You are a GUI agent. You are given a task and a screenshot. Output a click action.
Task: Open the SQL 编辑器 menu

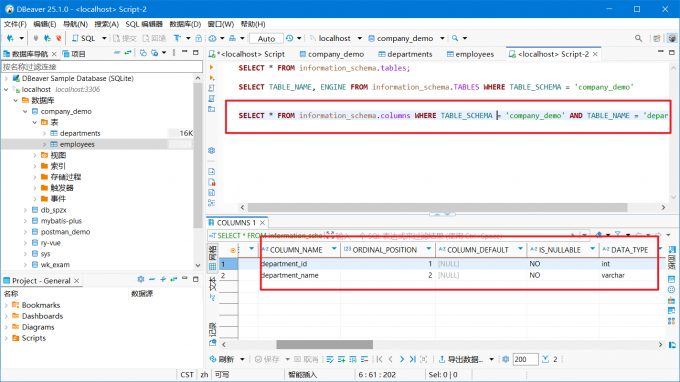click(144, 24)
